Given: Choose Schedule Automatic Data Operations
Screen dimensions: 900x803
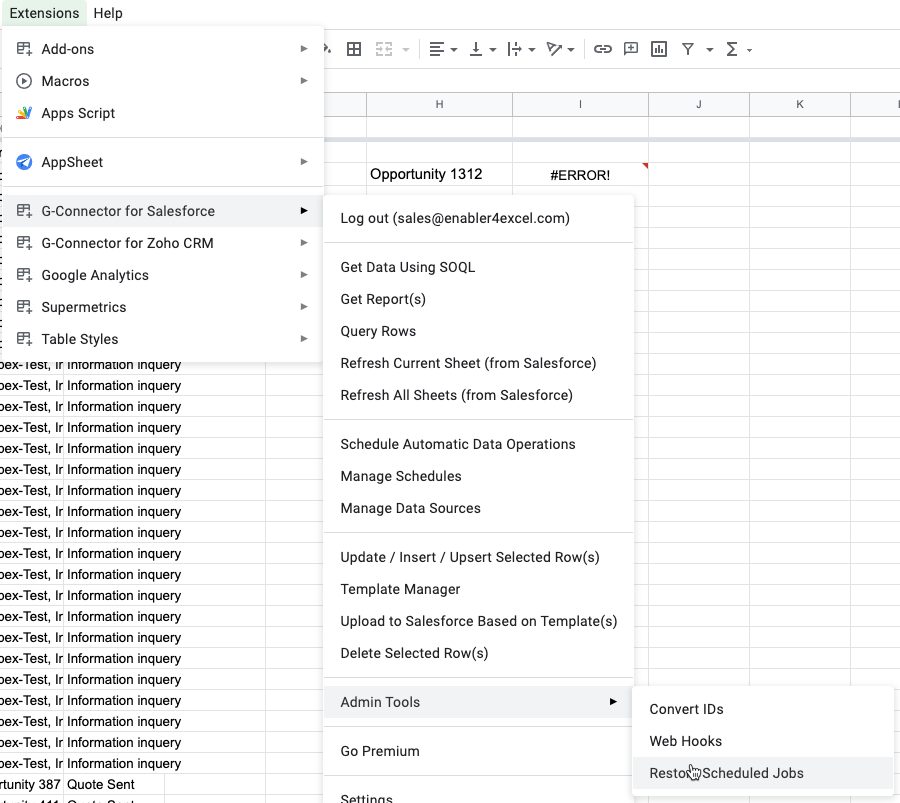Looking at the screenshot, I should (x=479, y=444).
